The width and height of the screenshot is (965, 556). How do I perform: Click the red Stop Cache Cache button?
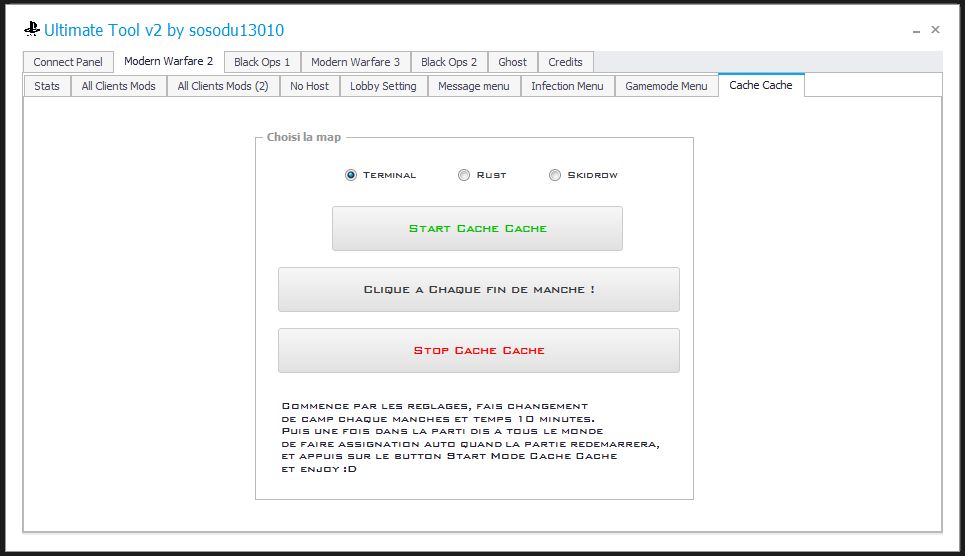(x=479, y=350)
